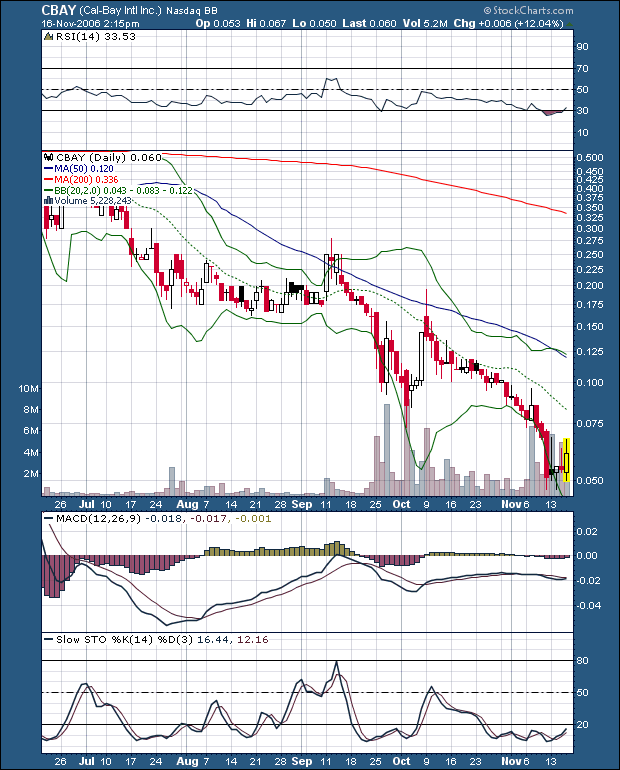620x770 pixels.
Task: Click the 'Aug' label on the price chart date axis
Action: (x=187, y=504)
